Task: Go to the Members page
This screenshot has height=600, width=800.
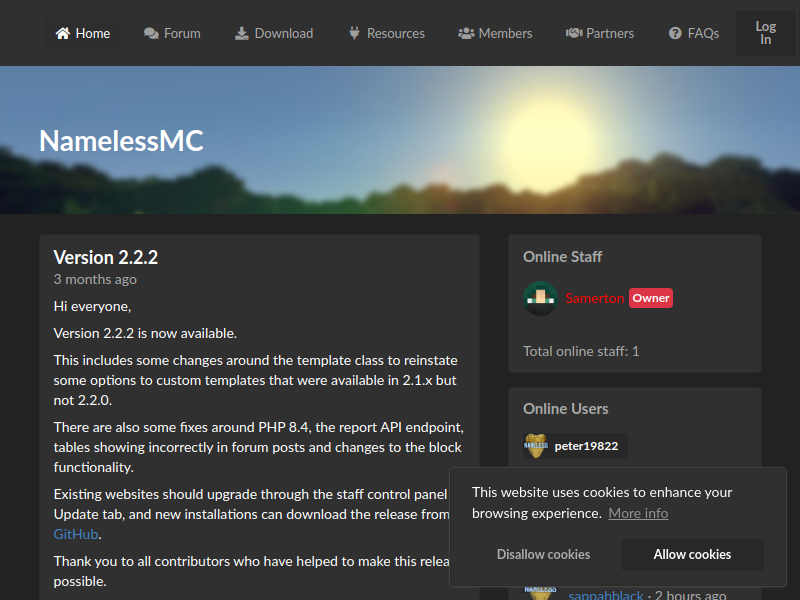Action: tap(495, 34)
